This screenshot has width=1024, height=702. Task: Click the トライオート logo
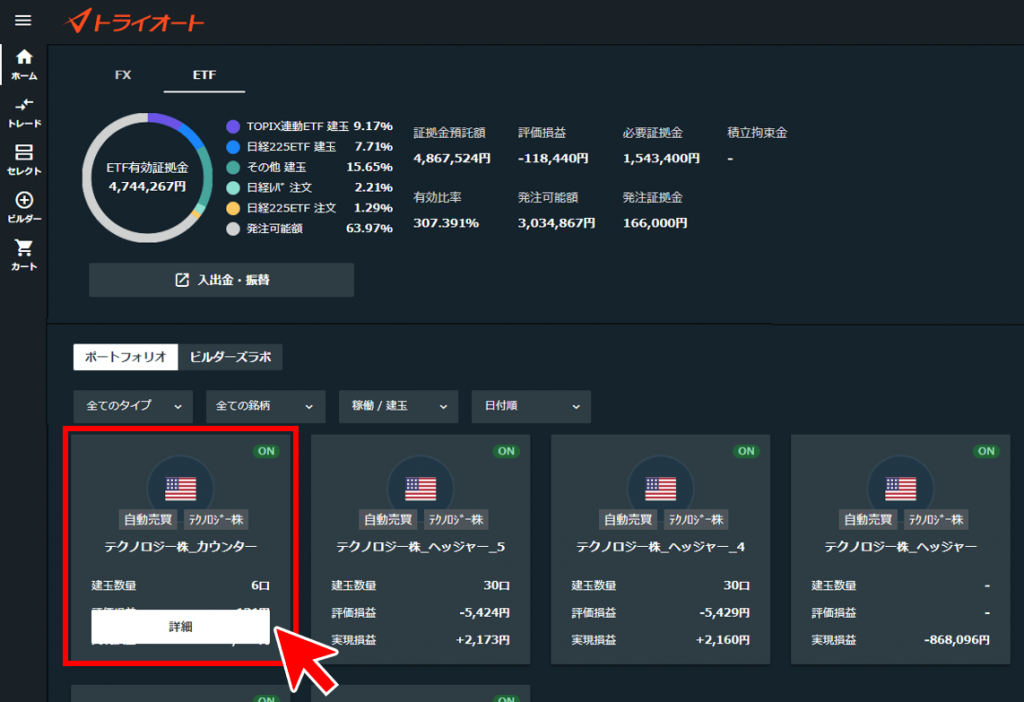(x=134, y=22)
